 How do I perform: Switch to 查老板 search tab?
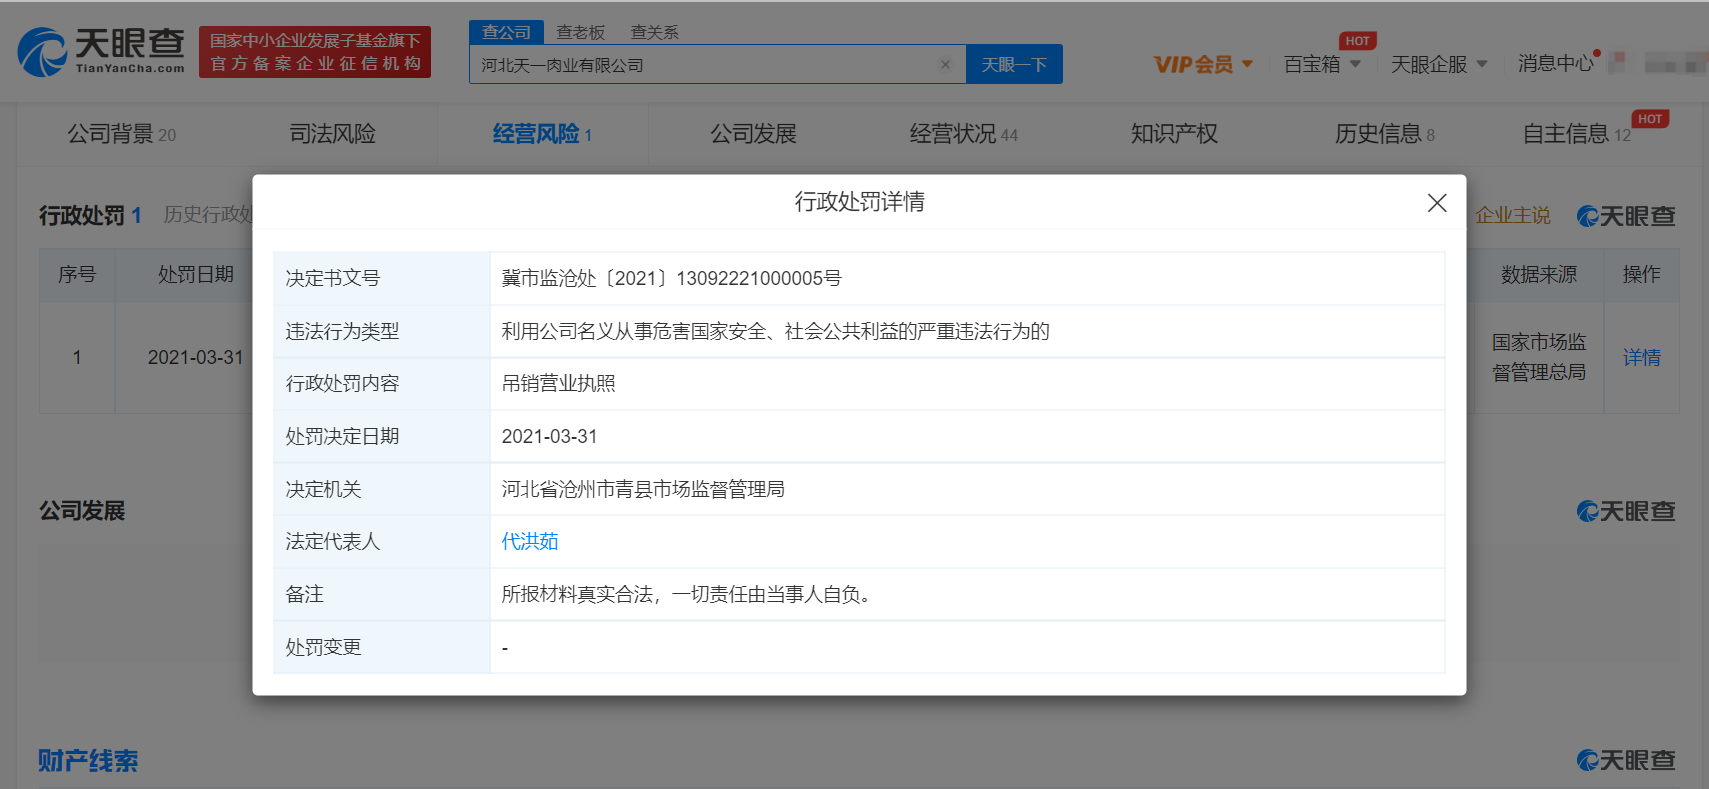click(x=580, y=32)
